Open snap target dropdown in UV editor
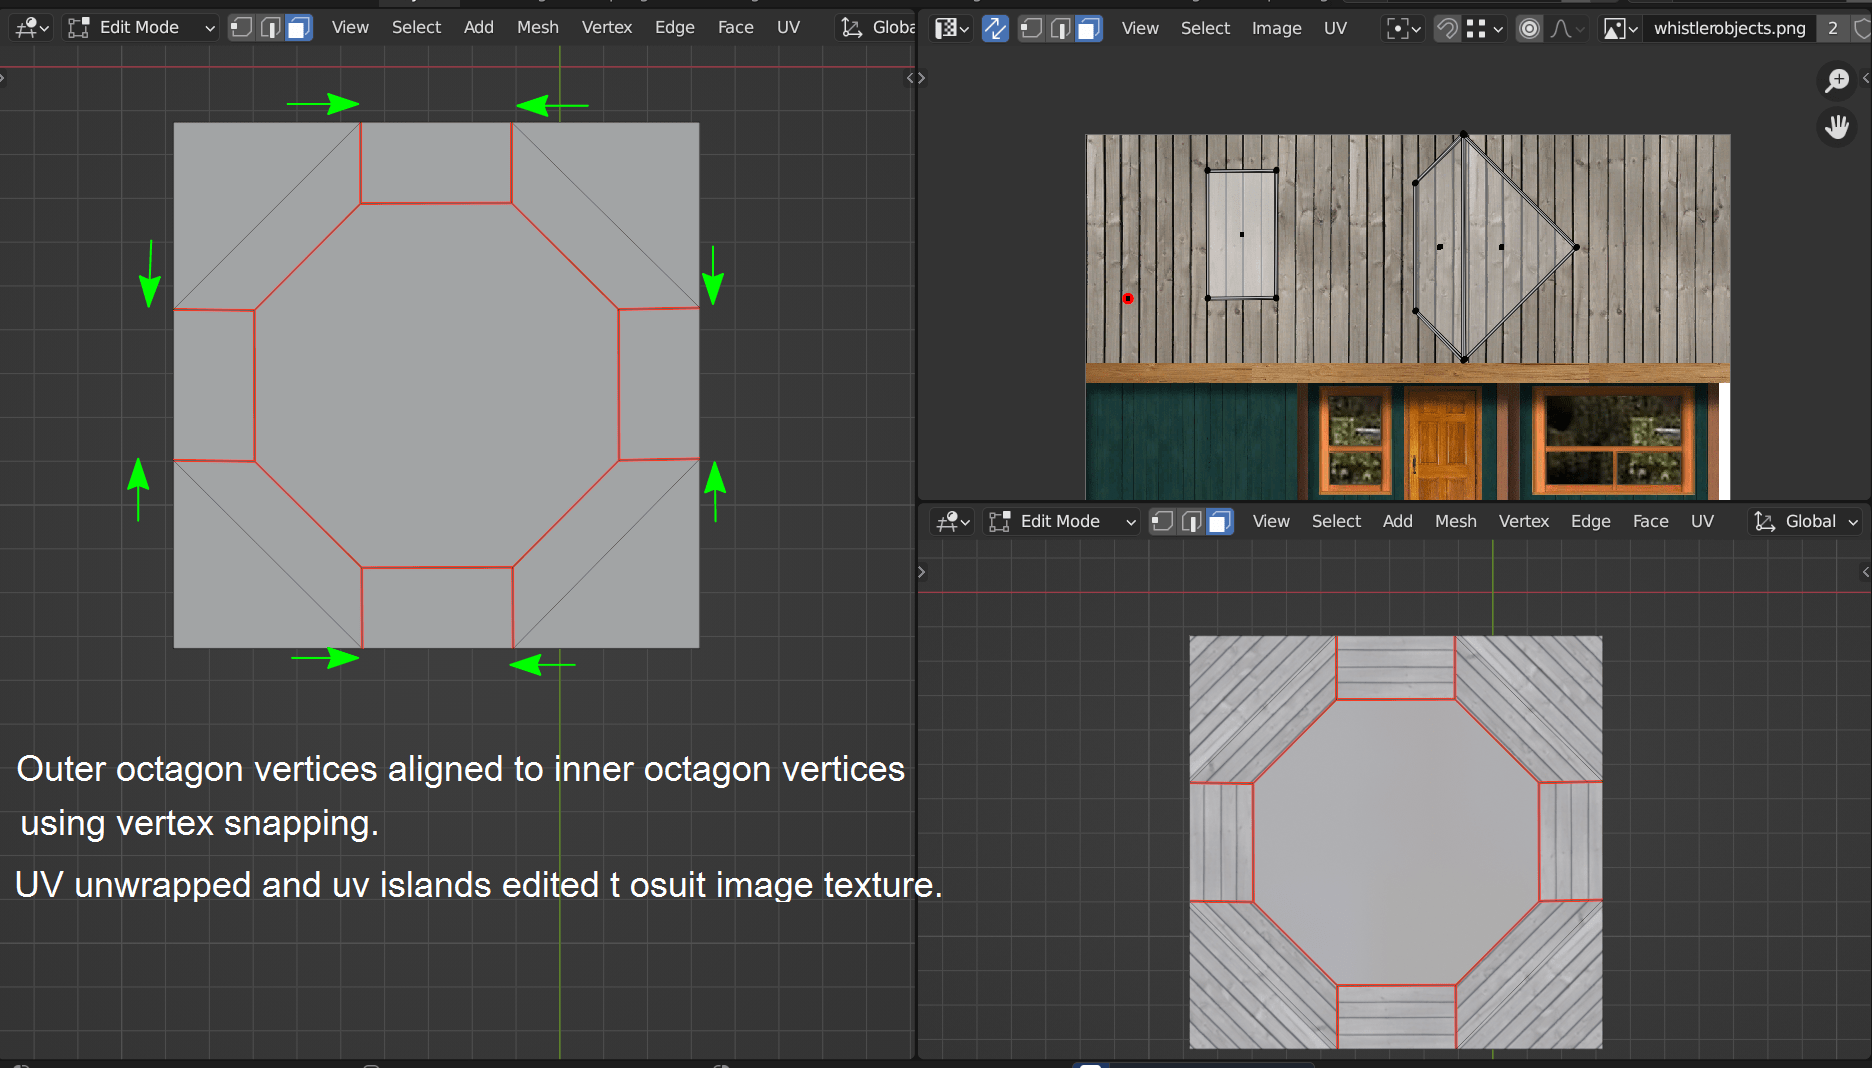The height and width of the screenshot is (1068, 1872). (1485, 29)
